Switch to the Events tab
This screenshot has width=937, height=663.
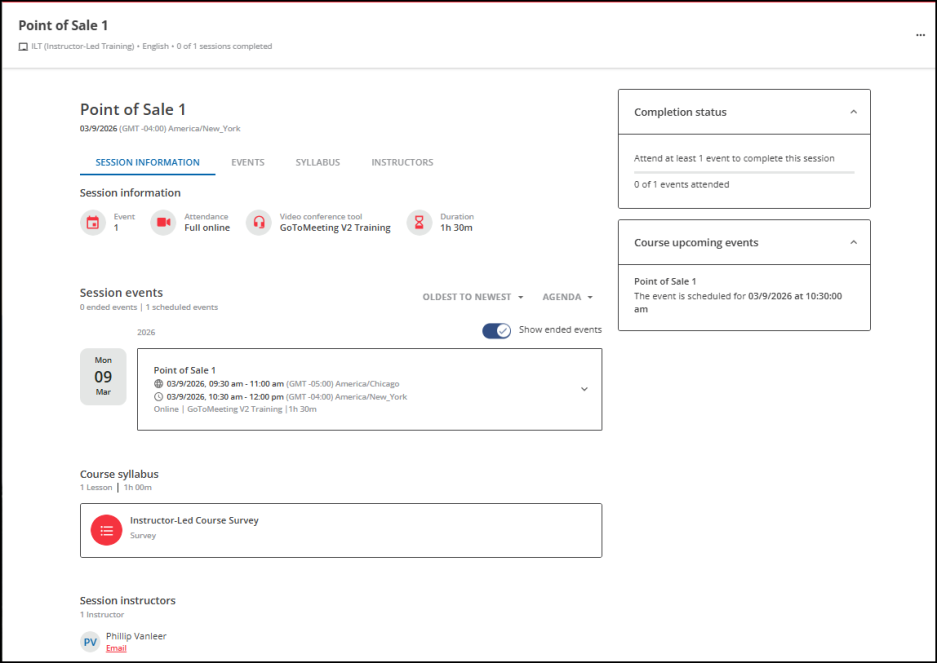[x=248, y=162]
